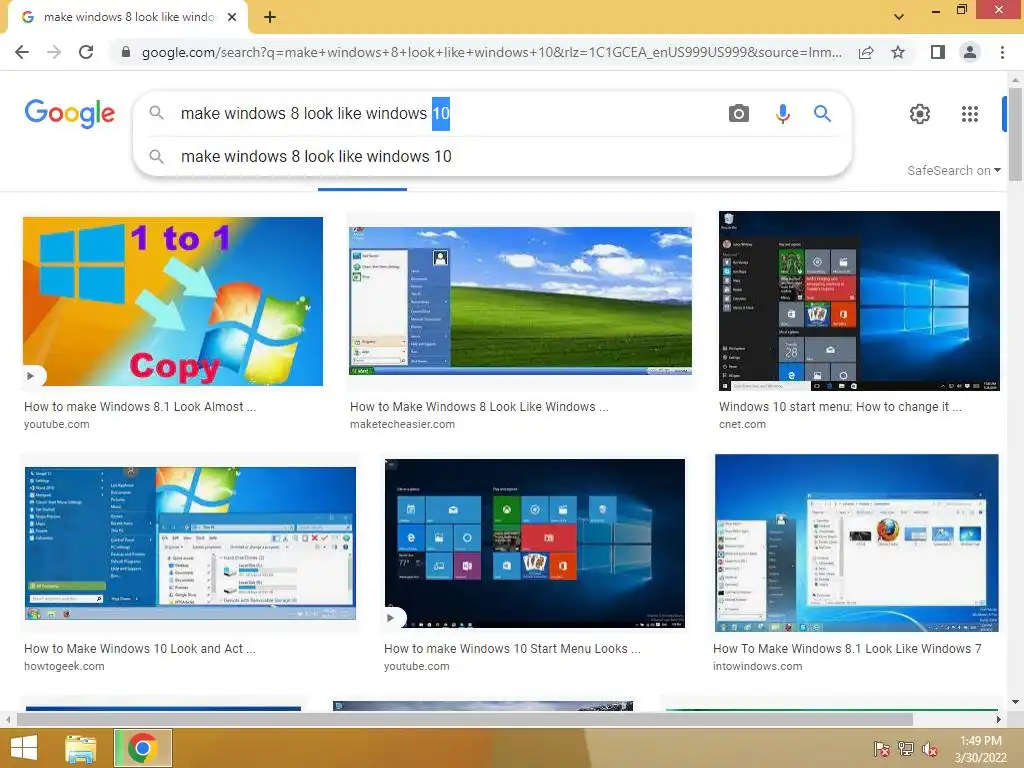The height and width of the screenshot is (768, 1024).
Task: Open File Explorer from the taskbar
Action: (81, 748)
